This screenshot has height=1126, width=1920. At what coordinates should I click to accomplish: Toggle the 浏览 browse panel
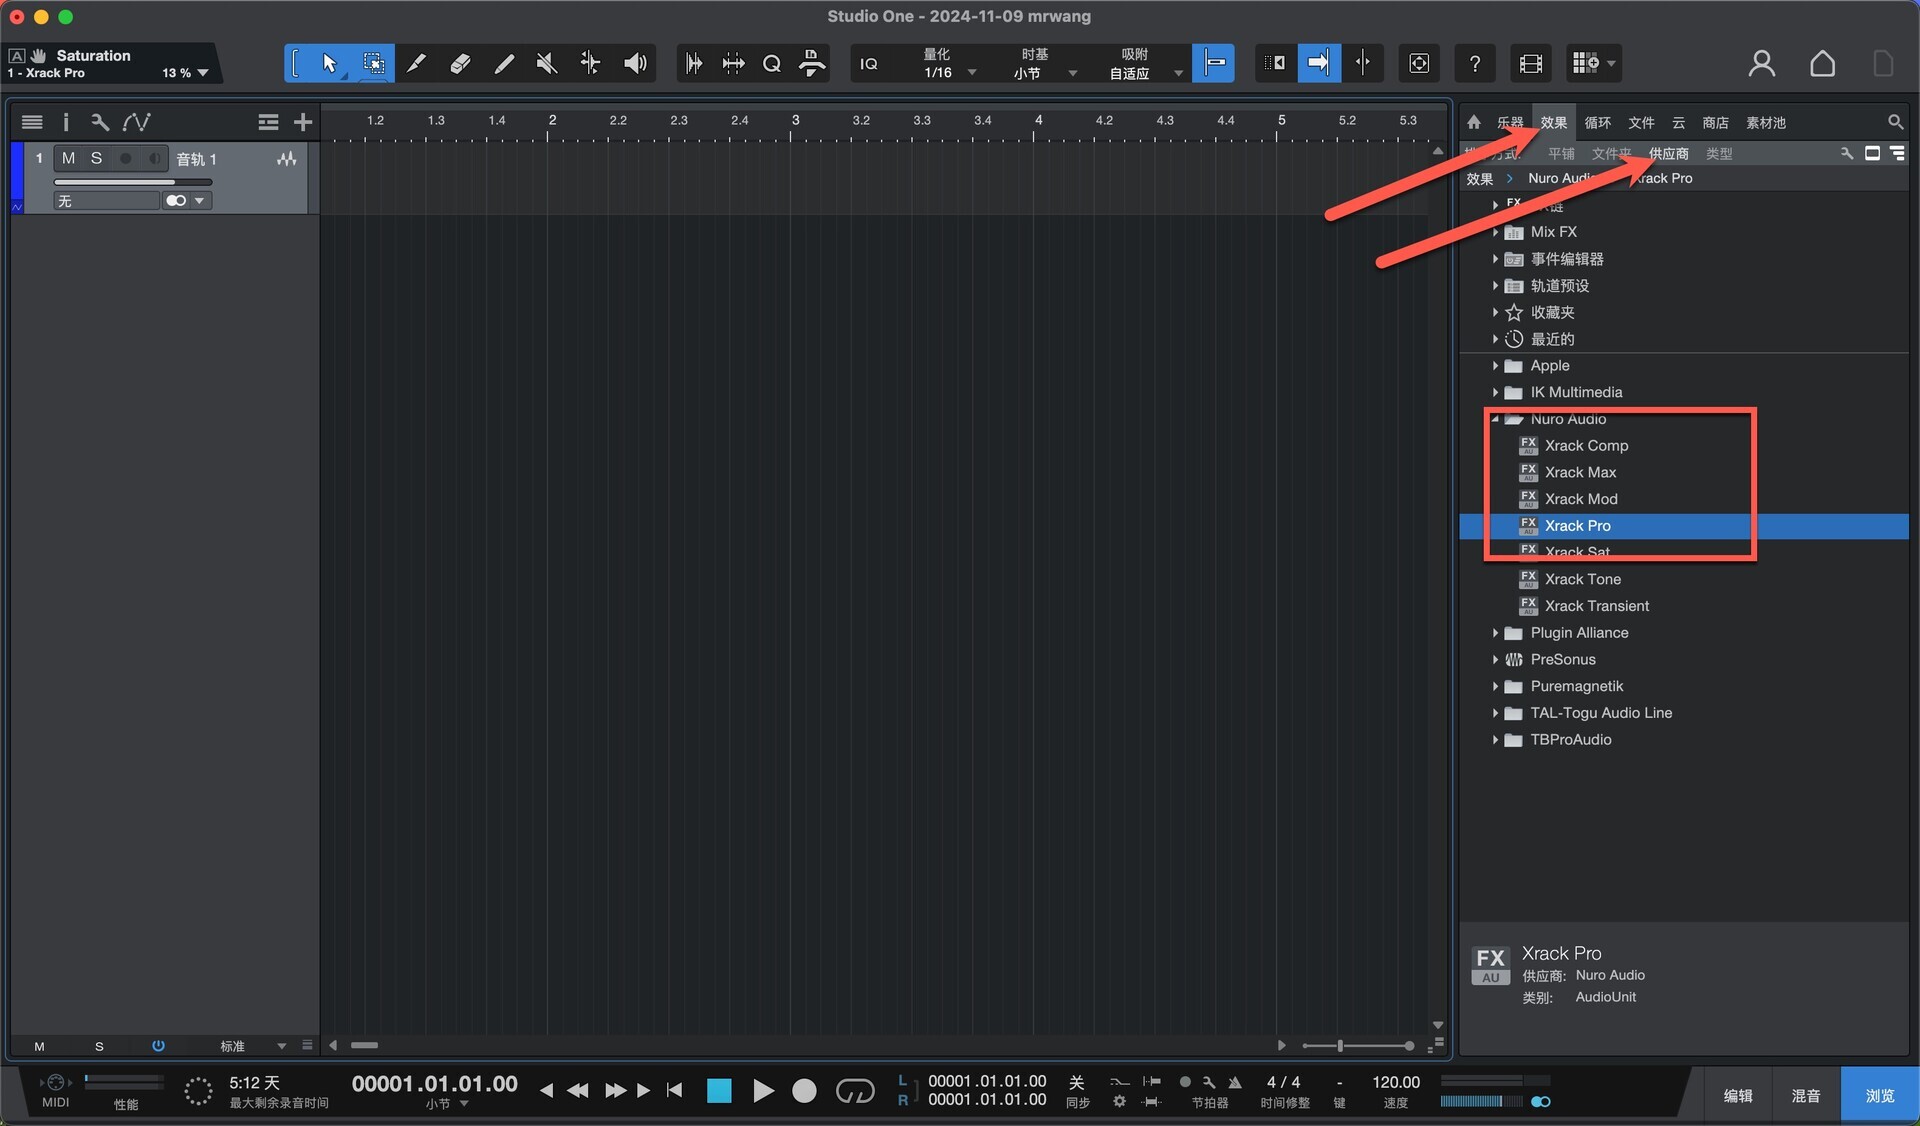pos(1880,1096)
